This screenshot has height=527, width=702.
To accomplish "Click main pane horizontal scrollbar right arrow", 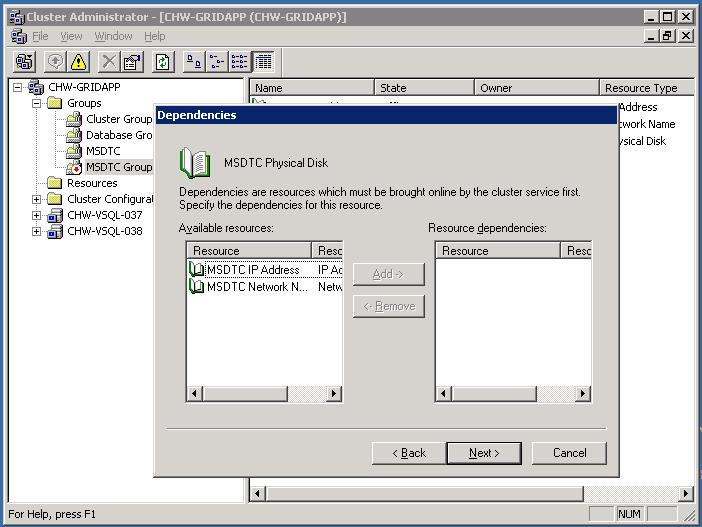I will (685, 494).
